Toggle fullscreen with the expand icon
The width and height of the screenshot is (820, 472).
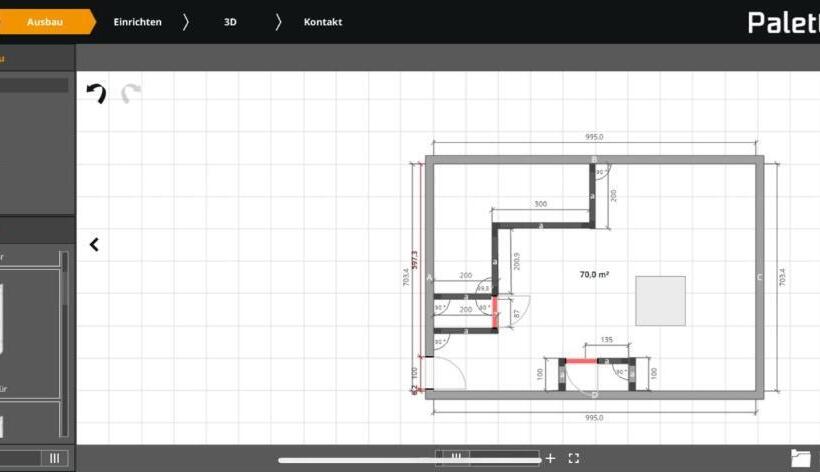click(x=574, y=458)
